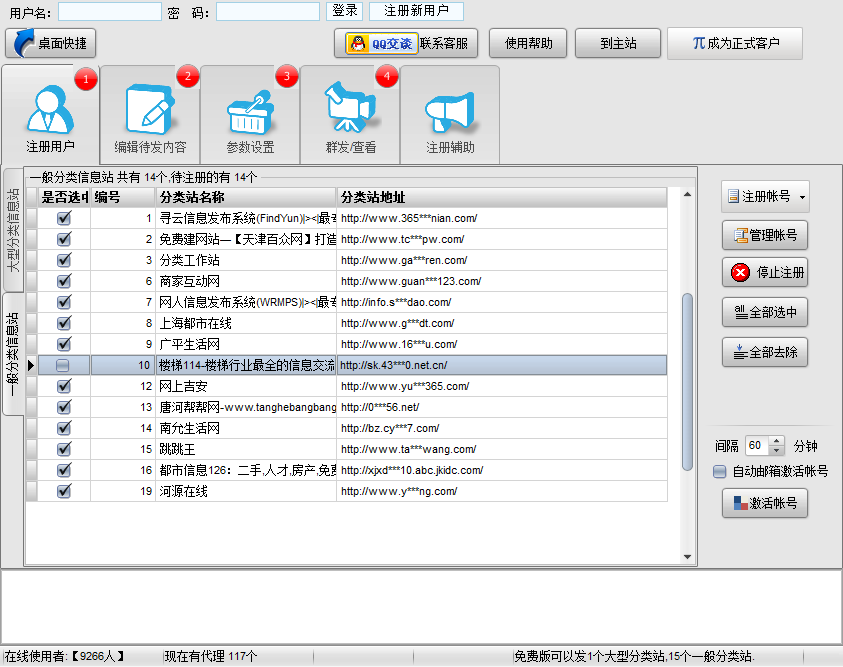This screenshot has width=843, height=667.
Task: Uncheck row 2 免费建网站 checkbox
Action: point(64,239)
